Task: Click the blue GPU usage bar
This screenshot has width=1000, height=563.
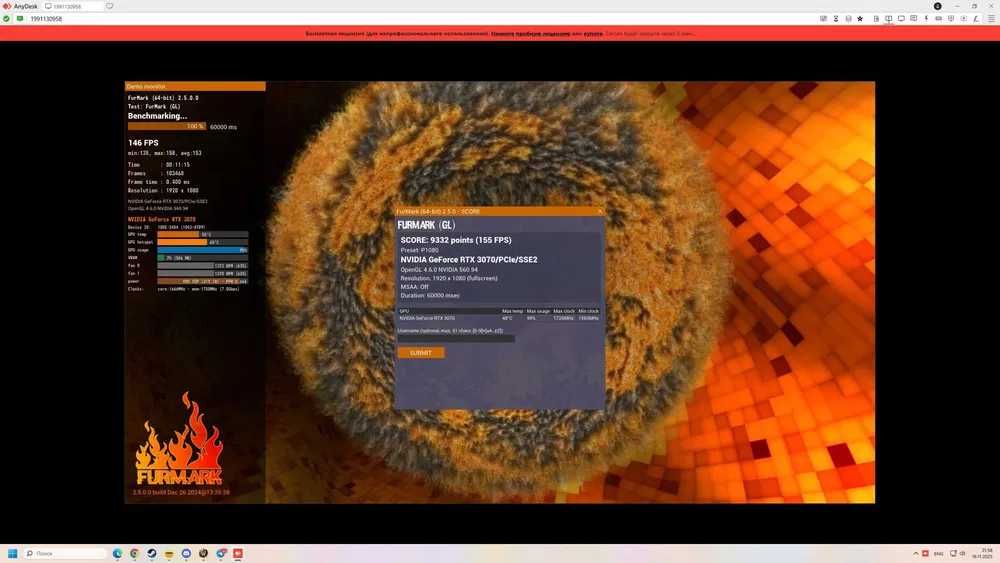Action: click(x=203, y=250)
